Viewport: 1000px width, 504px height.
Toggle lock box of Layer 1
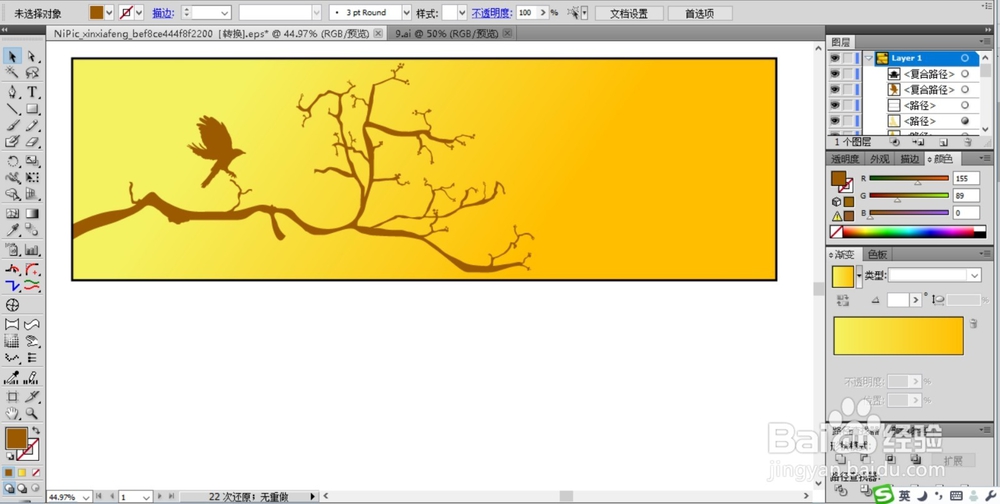tap(848, 58)
